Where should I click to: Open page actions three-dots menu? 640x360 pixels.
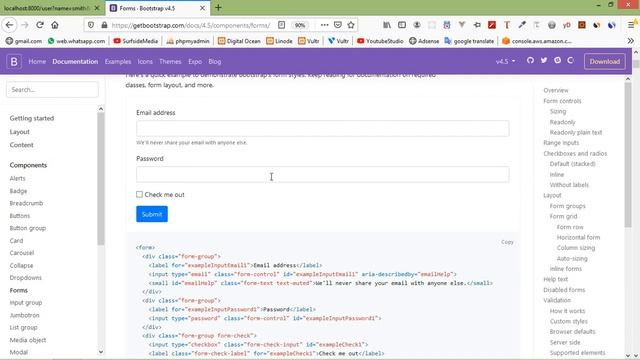click(324, 25)
